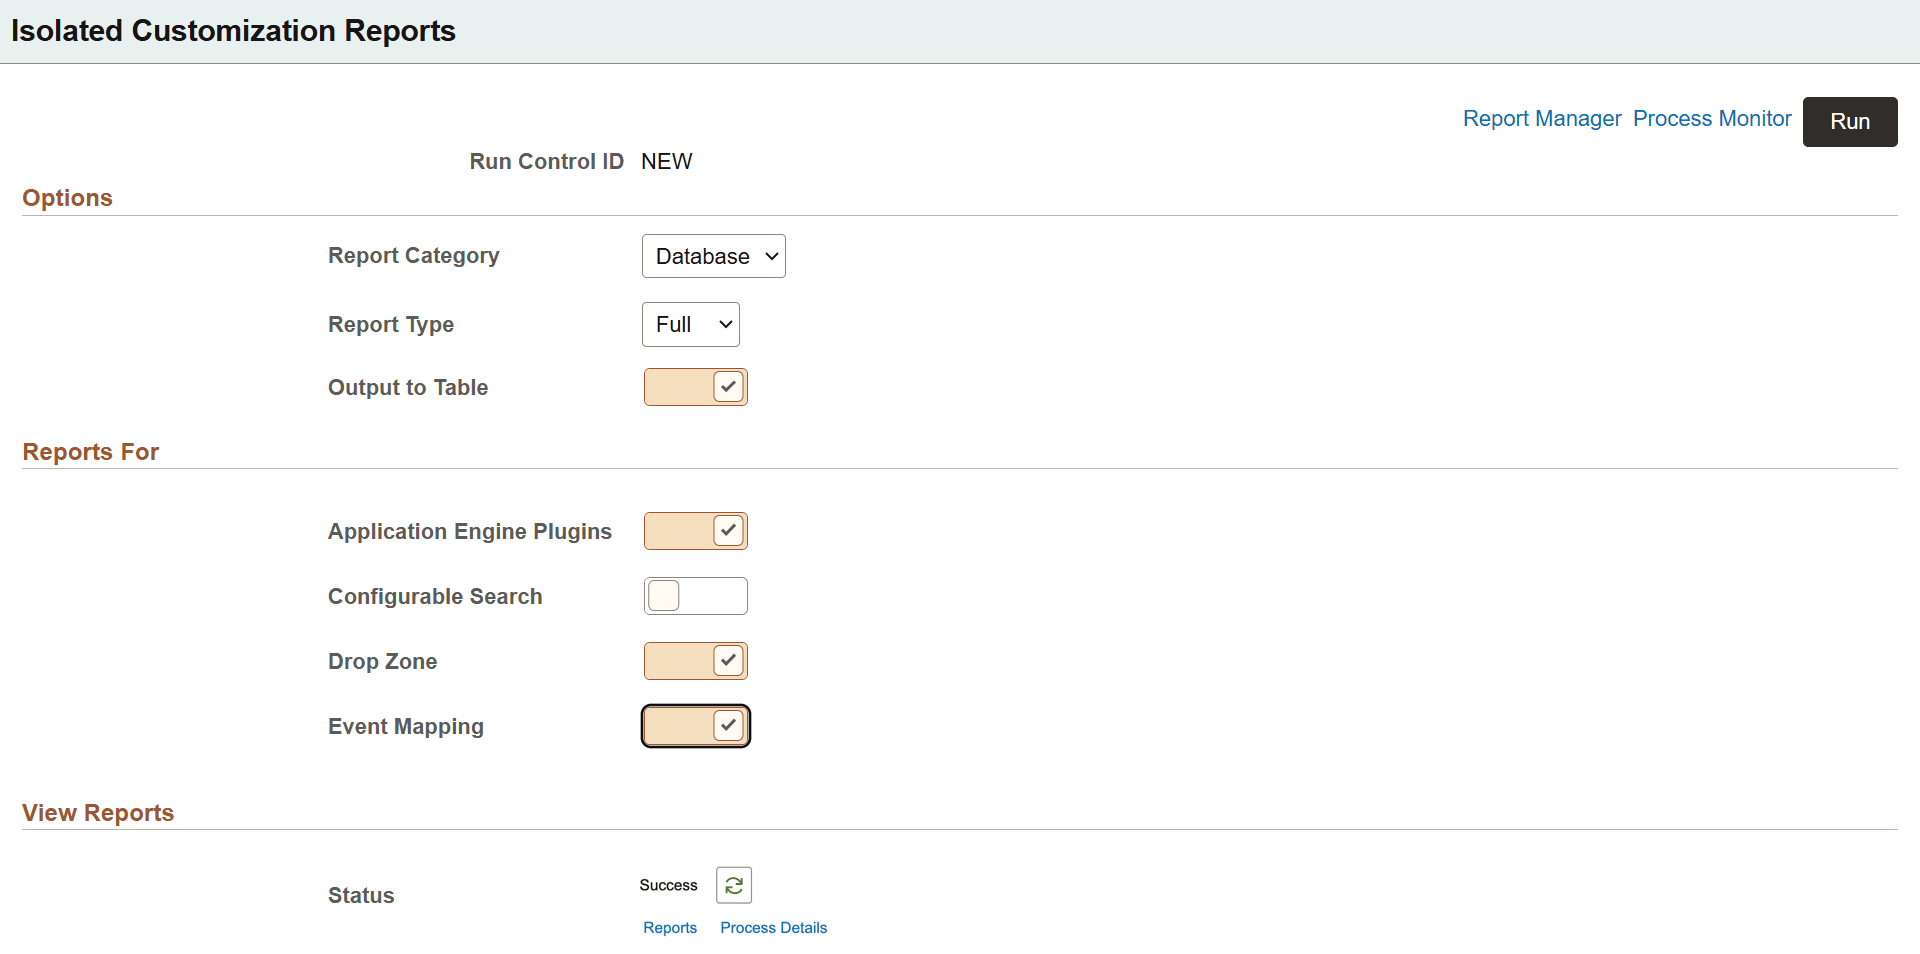The image size is (1920, 954).
Task: Open the Process Monitor
Action: pyautogui.click(x=1711, y=118)
